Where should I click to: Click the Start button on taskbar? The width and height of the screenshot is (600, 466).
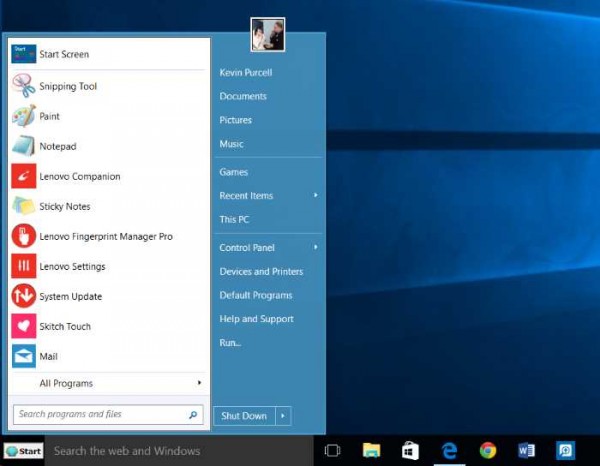coord(23,451)
